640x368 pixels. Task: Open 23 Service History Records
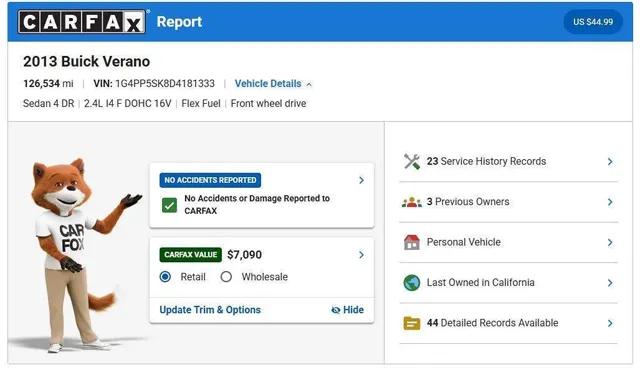click(x=508, y=162)
